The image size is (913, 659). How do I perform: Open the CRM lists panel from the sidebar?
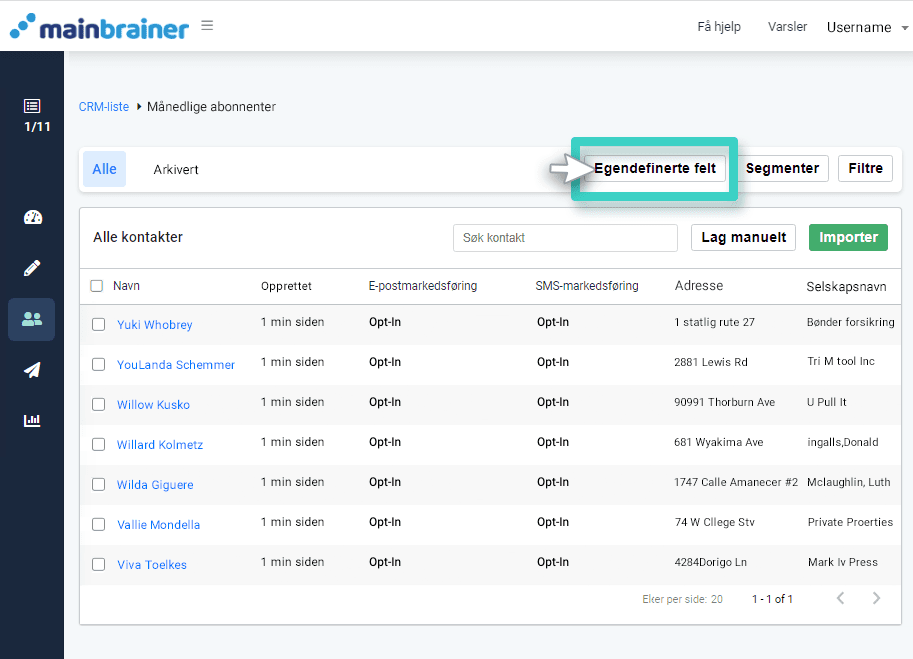coord(31,106)
